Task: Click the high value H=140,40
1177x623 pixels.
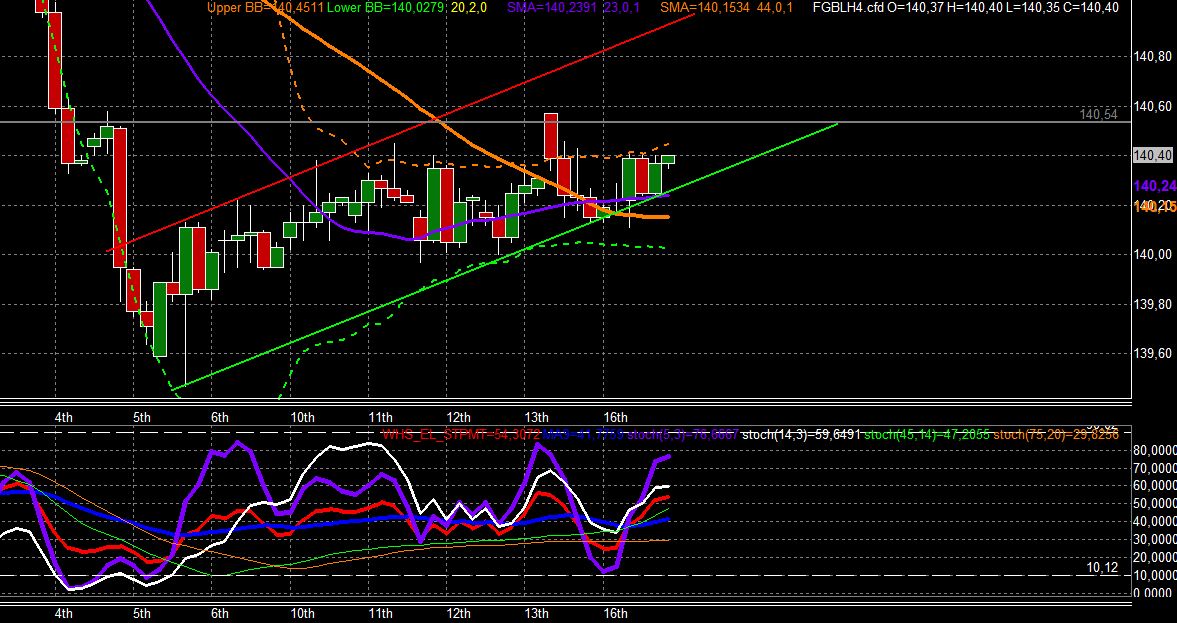Action: tap(975, 8)
